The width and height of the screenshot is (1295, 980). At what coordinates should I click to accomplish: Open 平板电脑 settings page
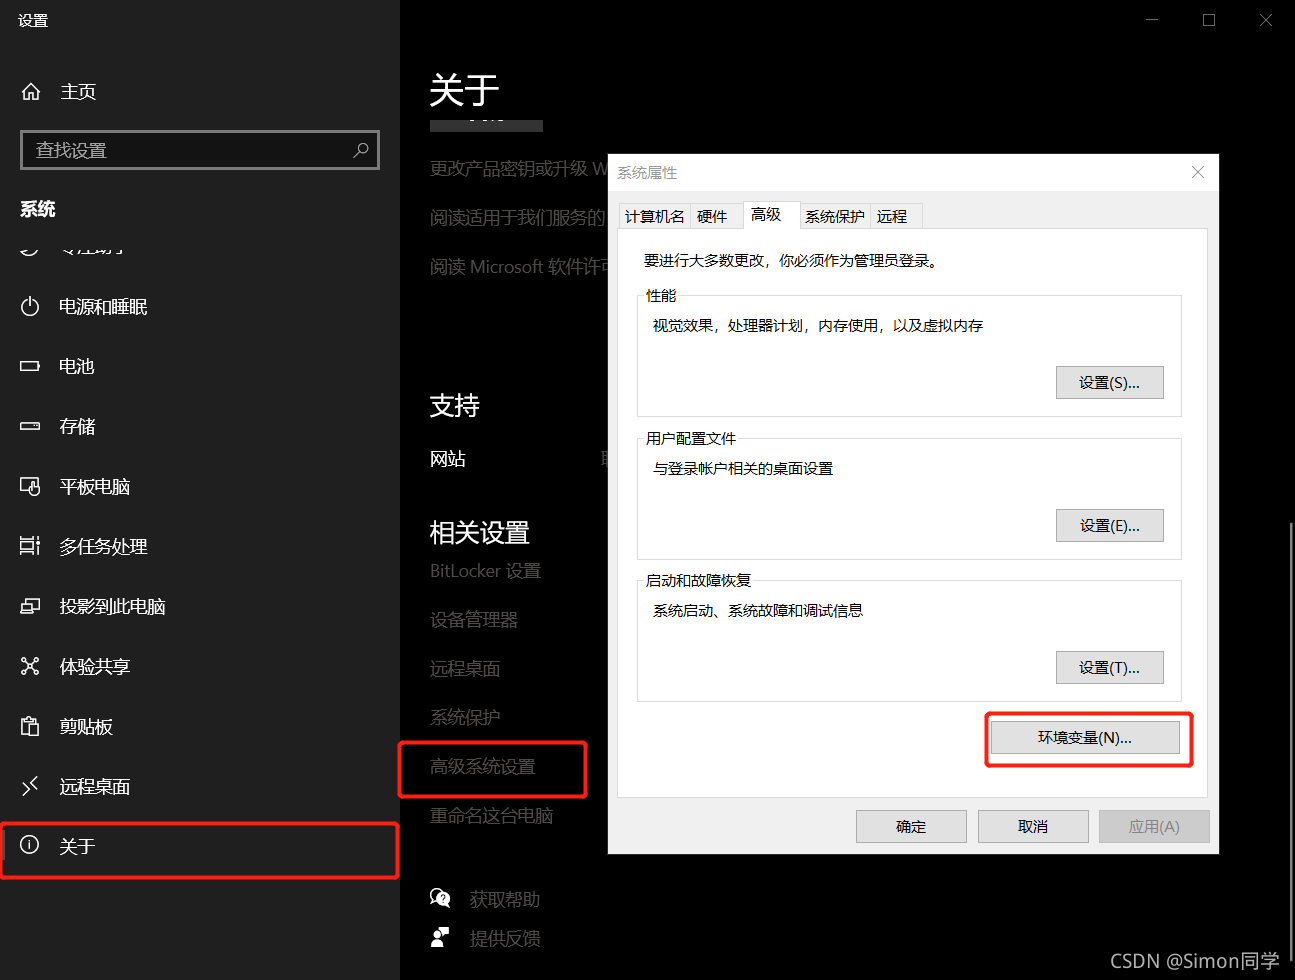pos(200,487)
